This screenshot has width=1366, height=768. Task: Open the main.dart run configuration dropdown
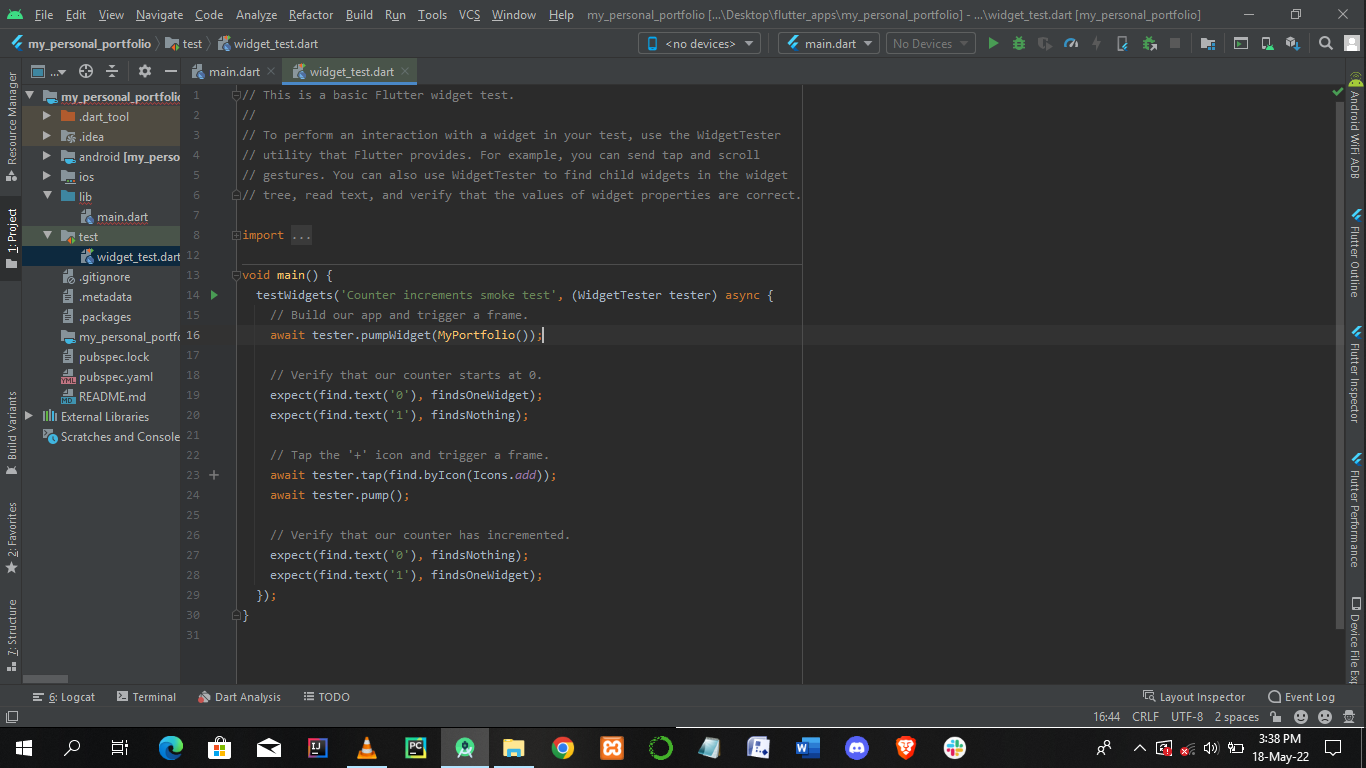829,43
